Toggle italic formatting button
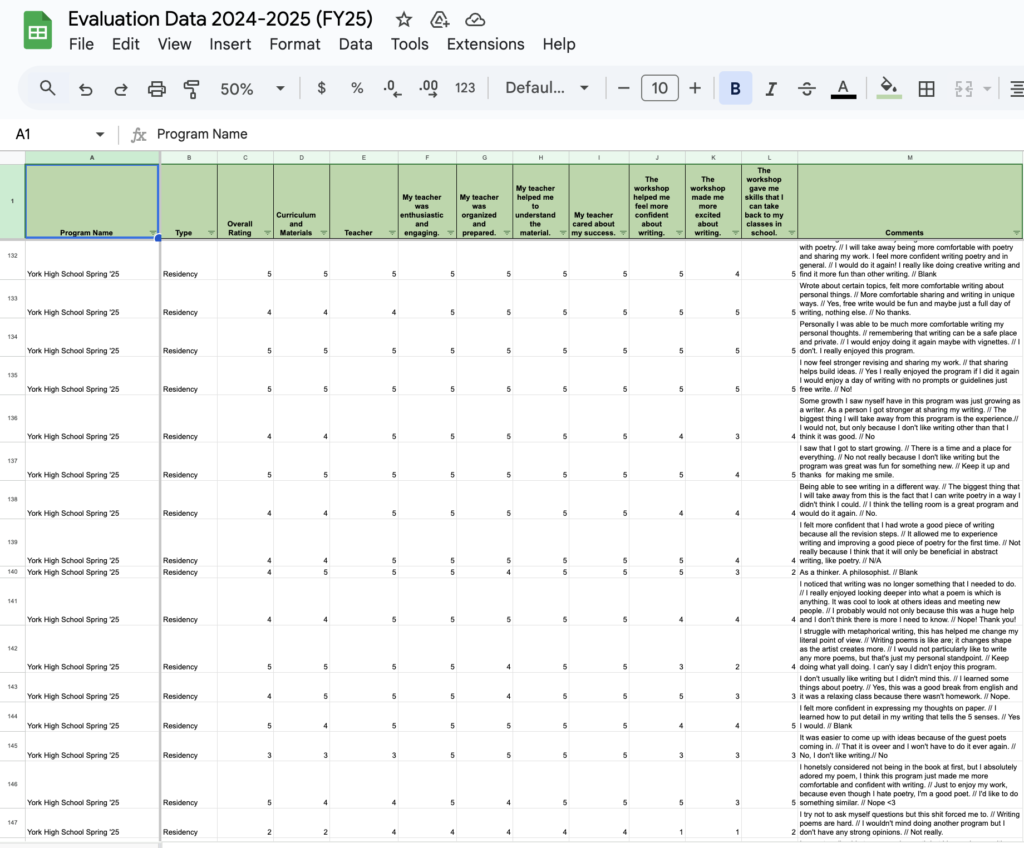The height and width of the screenshot is (848, 1024). tap(771, 88)
